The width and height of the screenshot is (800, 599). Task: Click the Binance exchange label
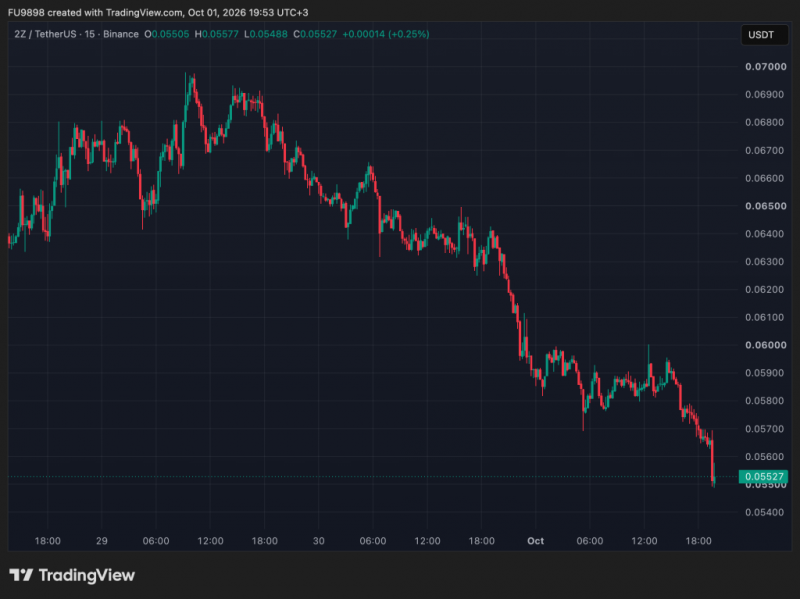121,34
